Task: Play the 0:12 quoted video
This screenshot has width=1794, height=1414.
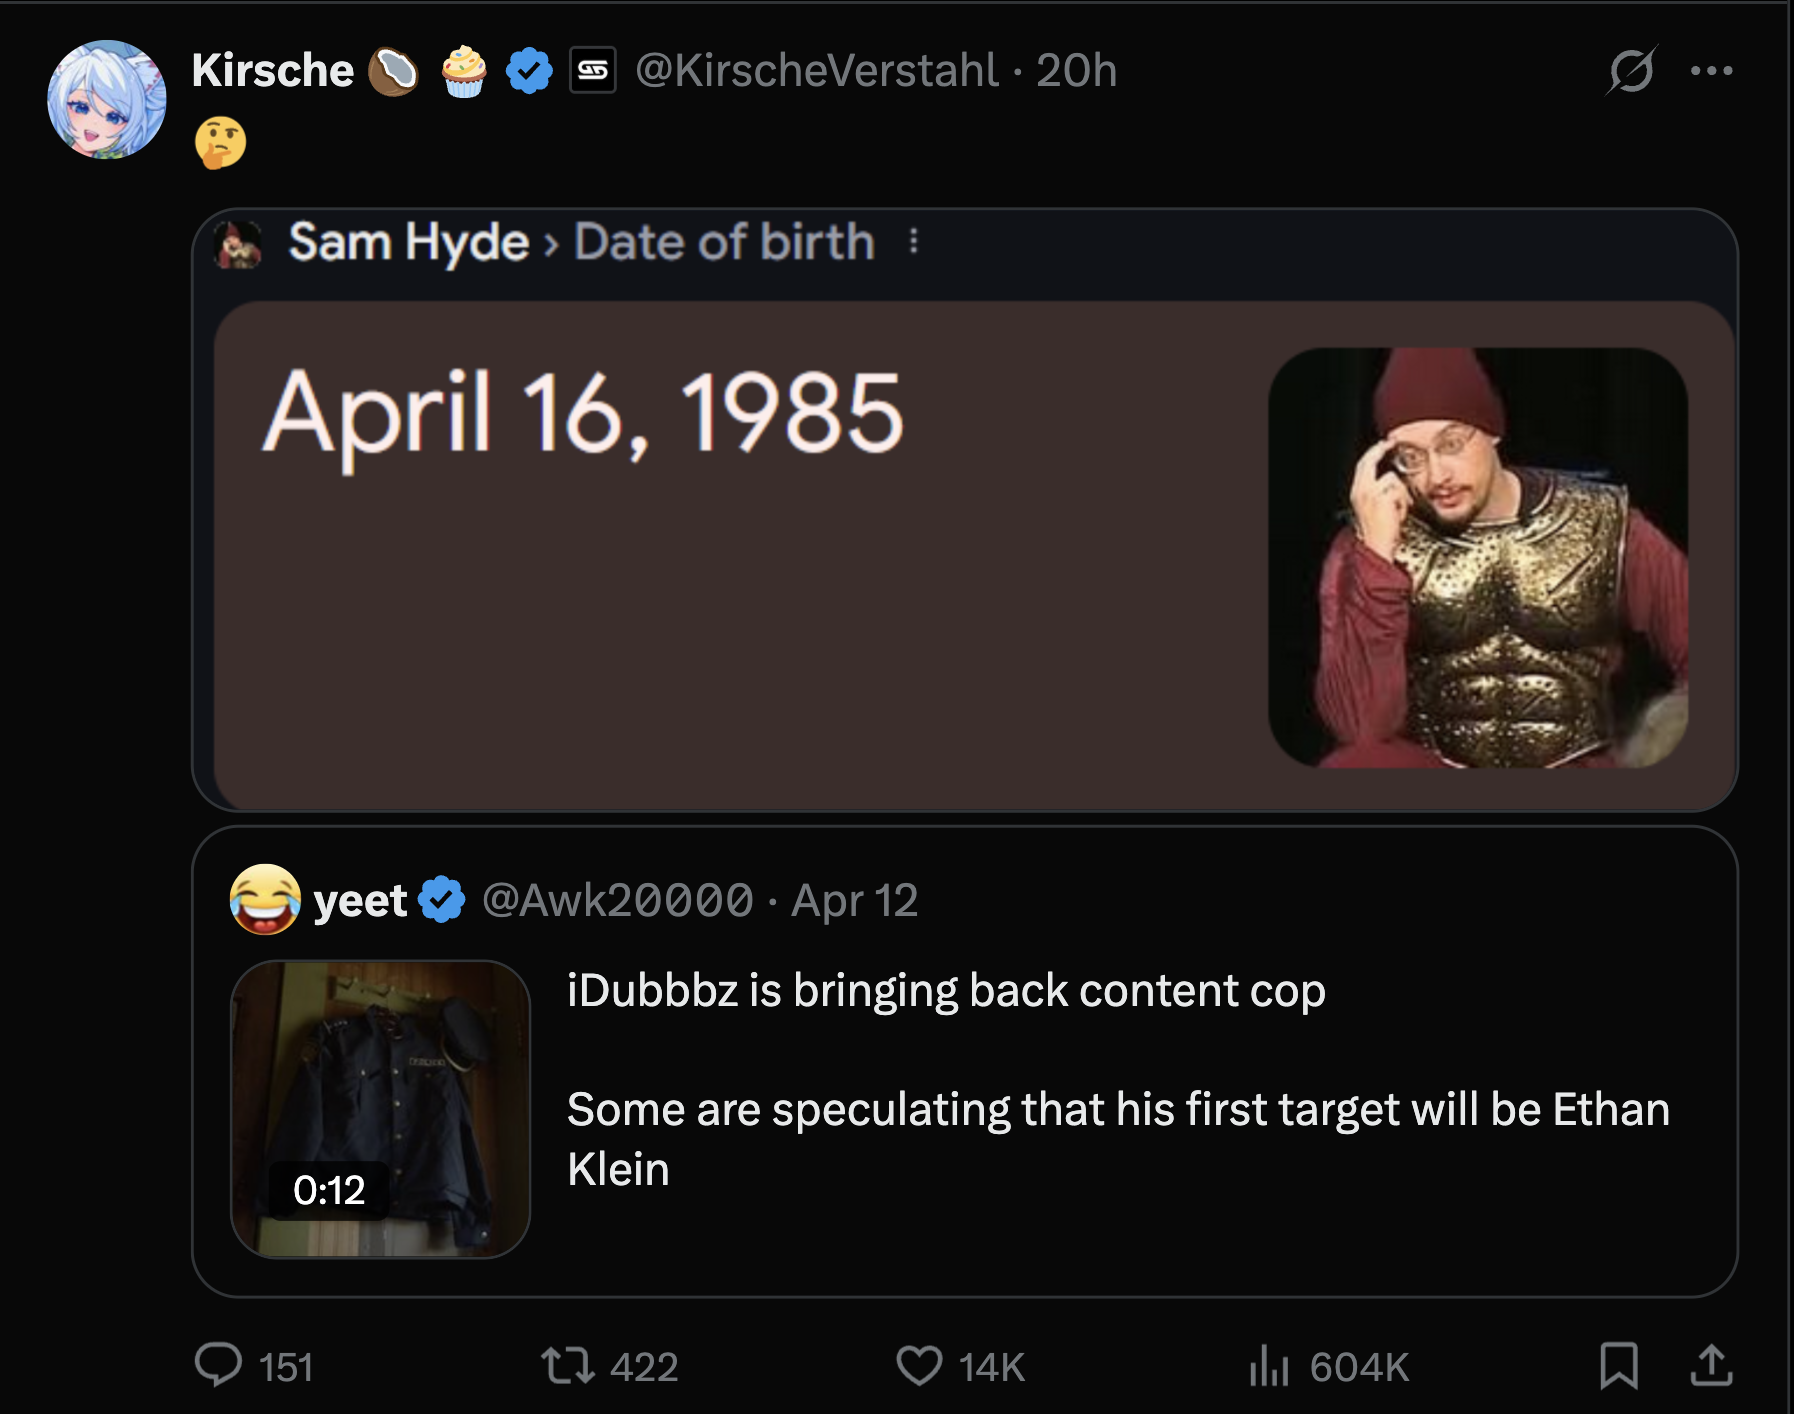Action: click(380, 1108)
